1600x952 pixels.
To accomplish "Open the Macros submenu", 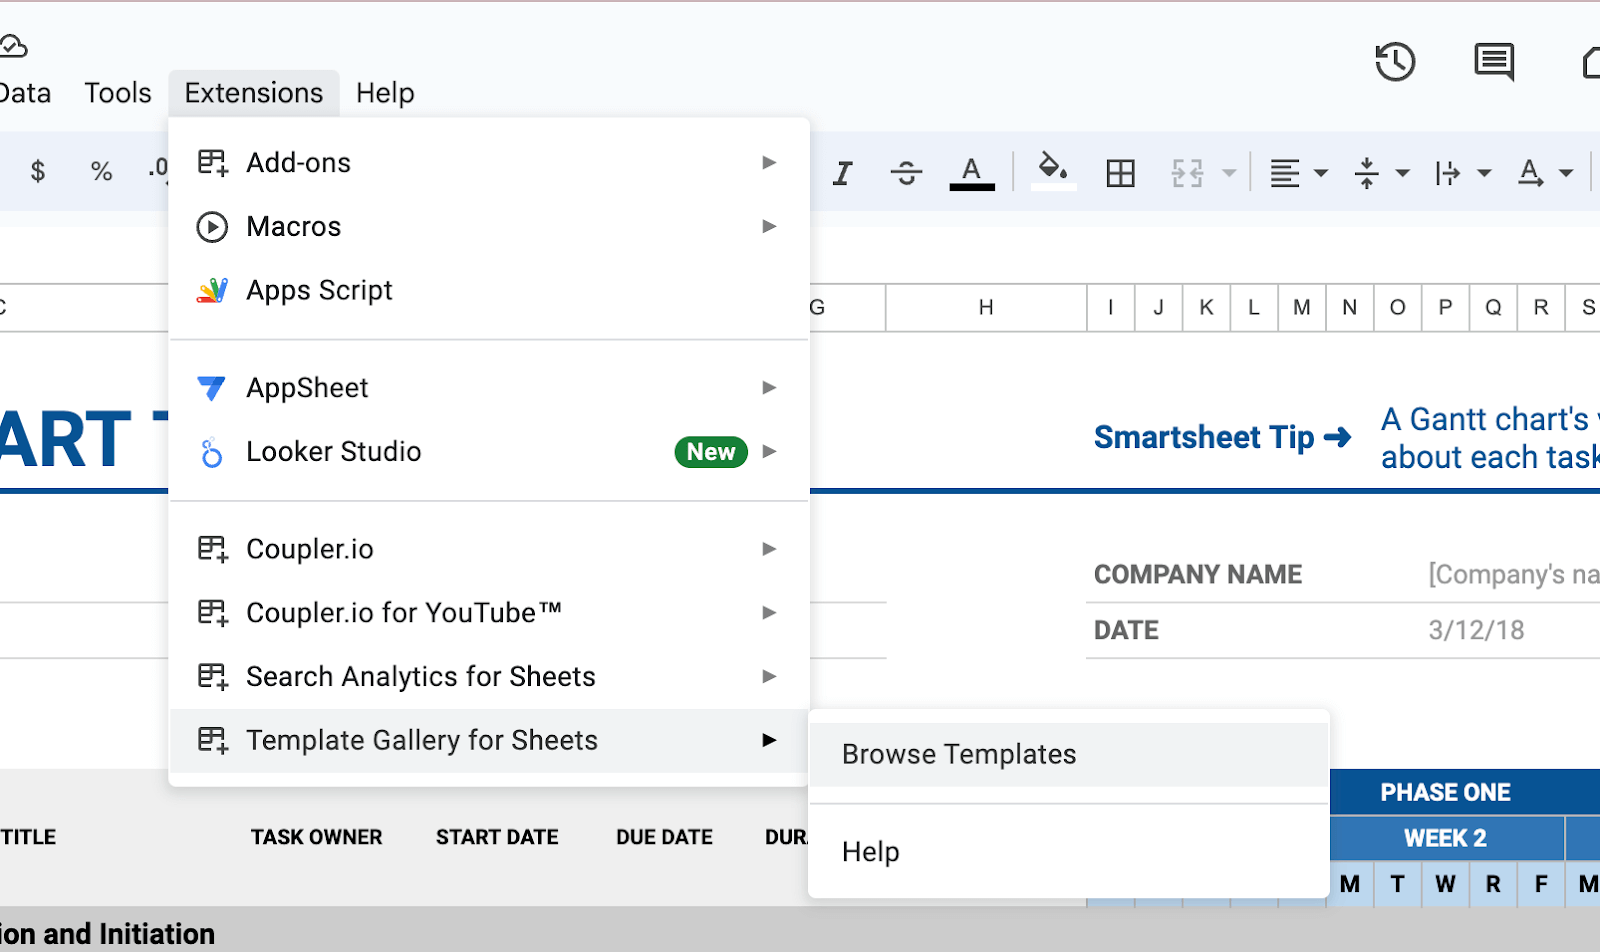I will pyautogui.click(x=489, y=226).
